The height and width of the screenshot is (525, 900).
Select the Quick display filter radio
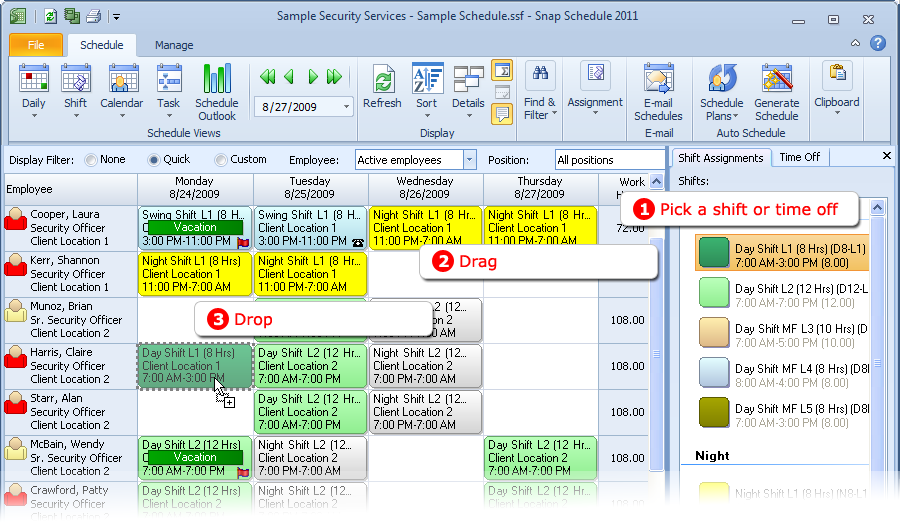pos(153,160)
